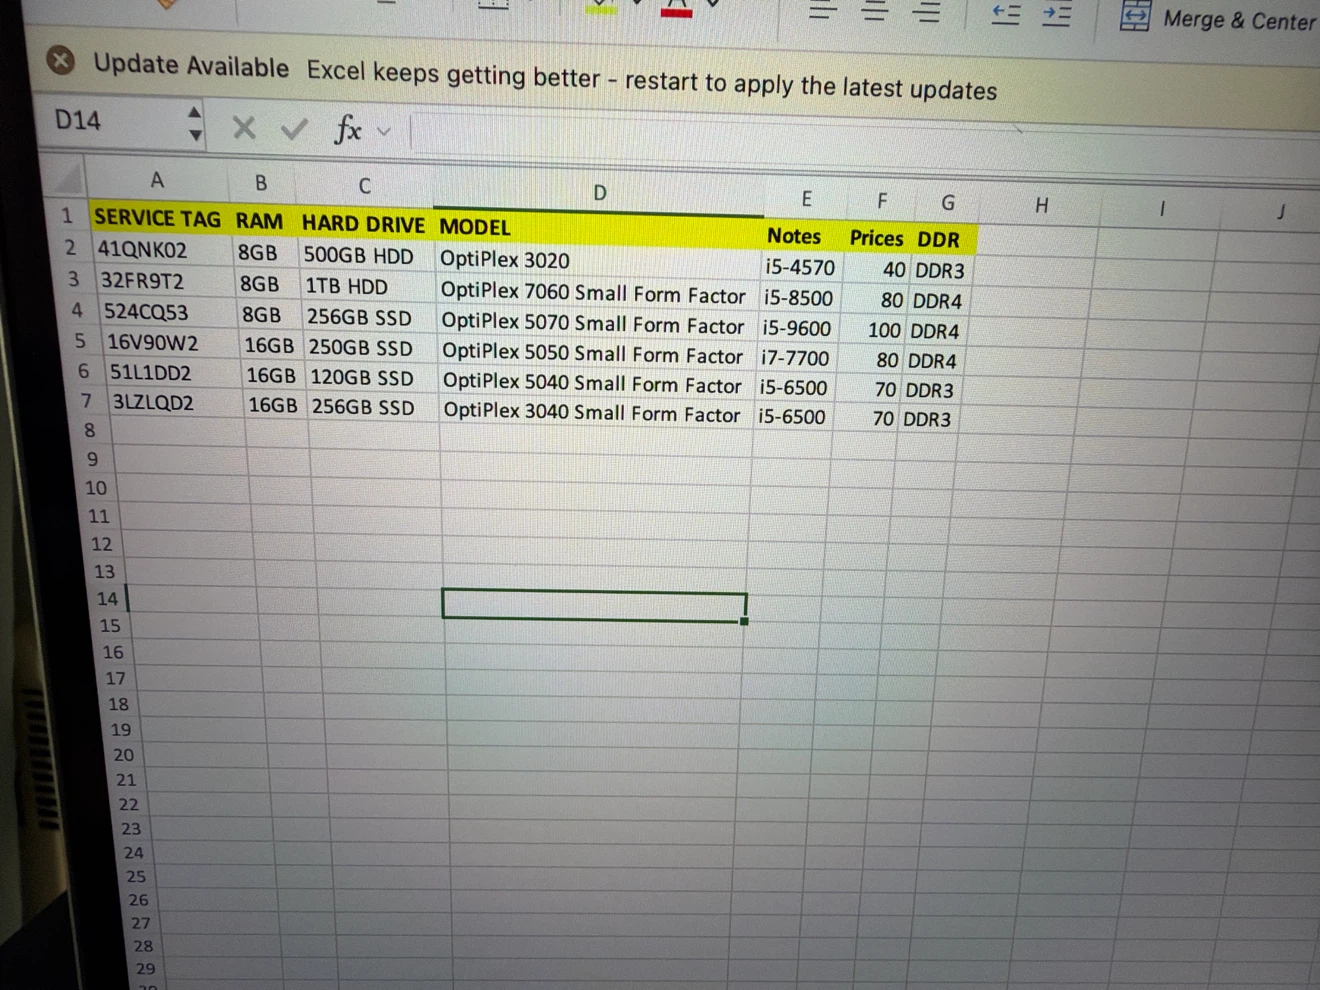The image size is (1320, 990).
Task: Cancel formula entry with X icon
Action: pyautogui.click(x=243, y=127)
